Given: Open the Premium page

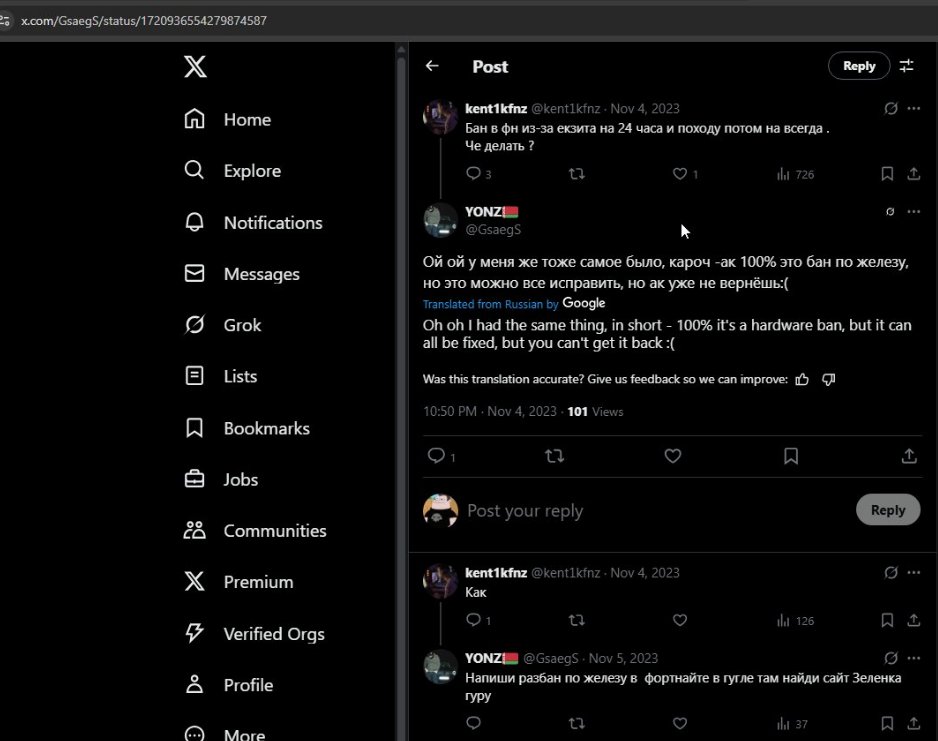Looking at the screenshot, I should click(x=260, y=582).
